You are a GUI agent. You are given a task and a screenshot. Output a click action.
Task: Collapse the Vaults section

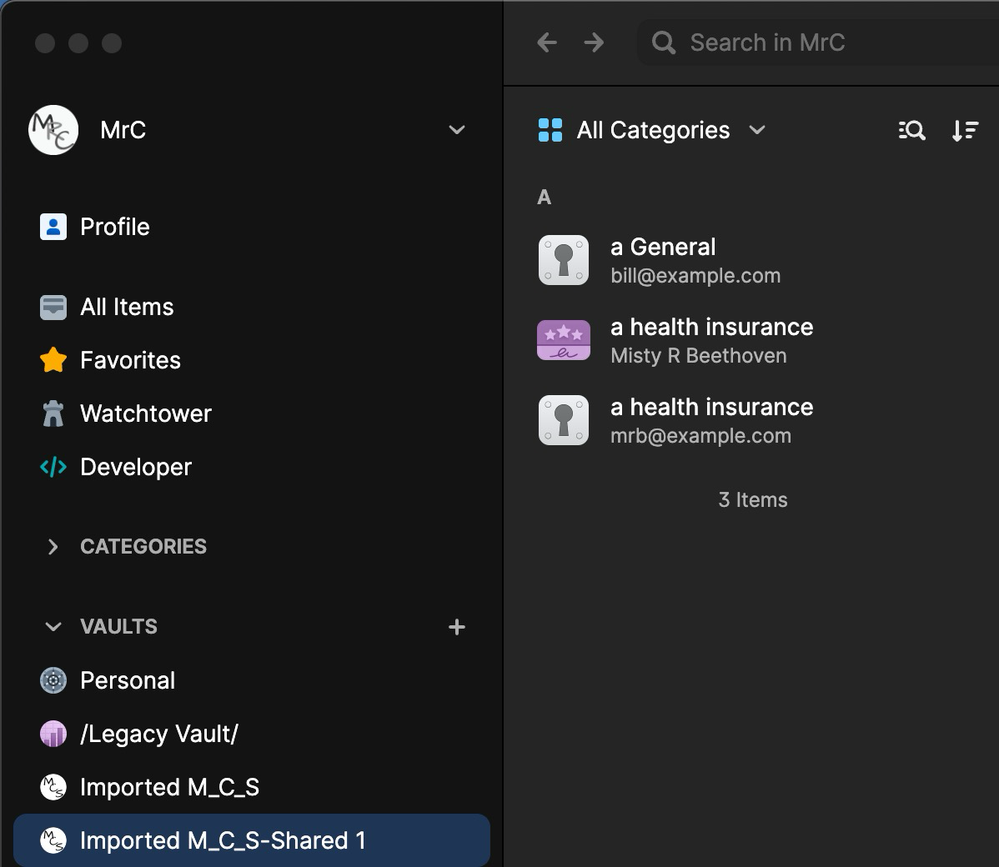click(x=53, y=627)
